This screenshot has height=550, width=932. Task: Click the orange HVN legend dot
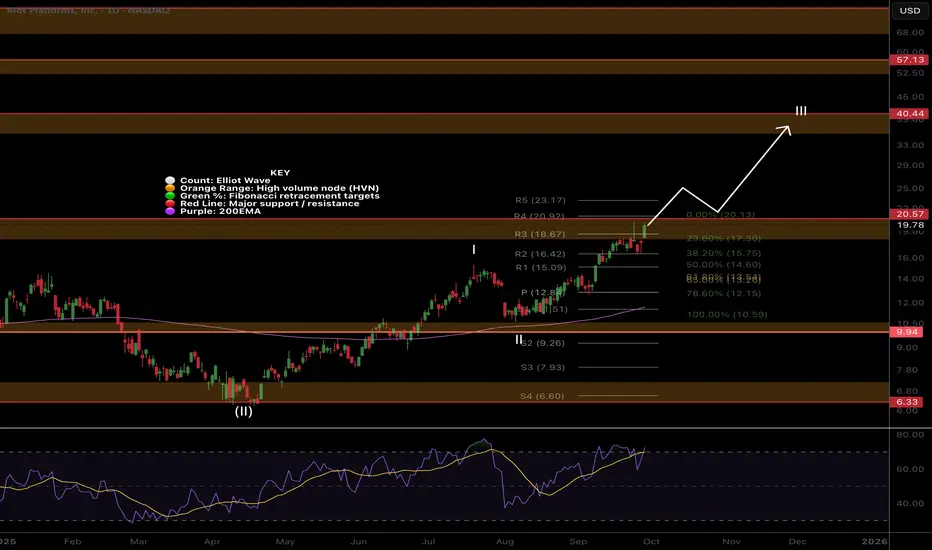tap(170, 188)
